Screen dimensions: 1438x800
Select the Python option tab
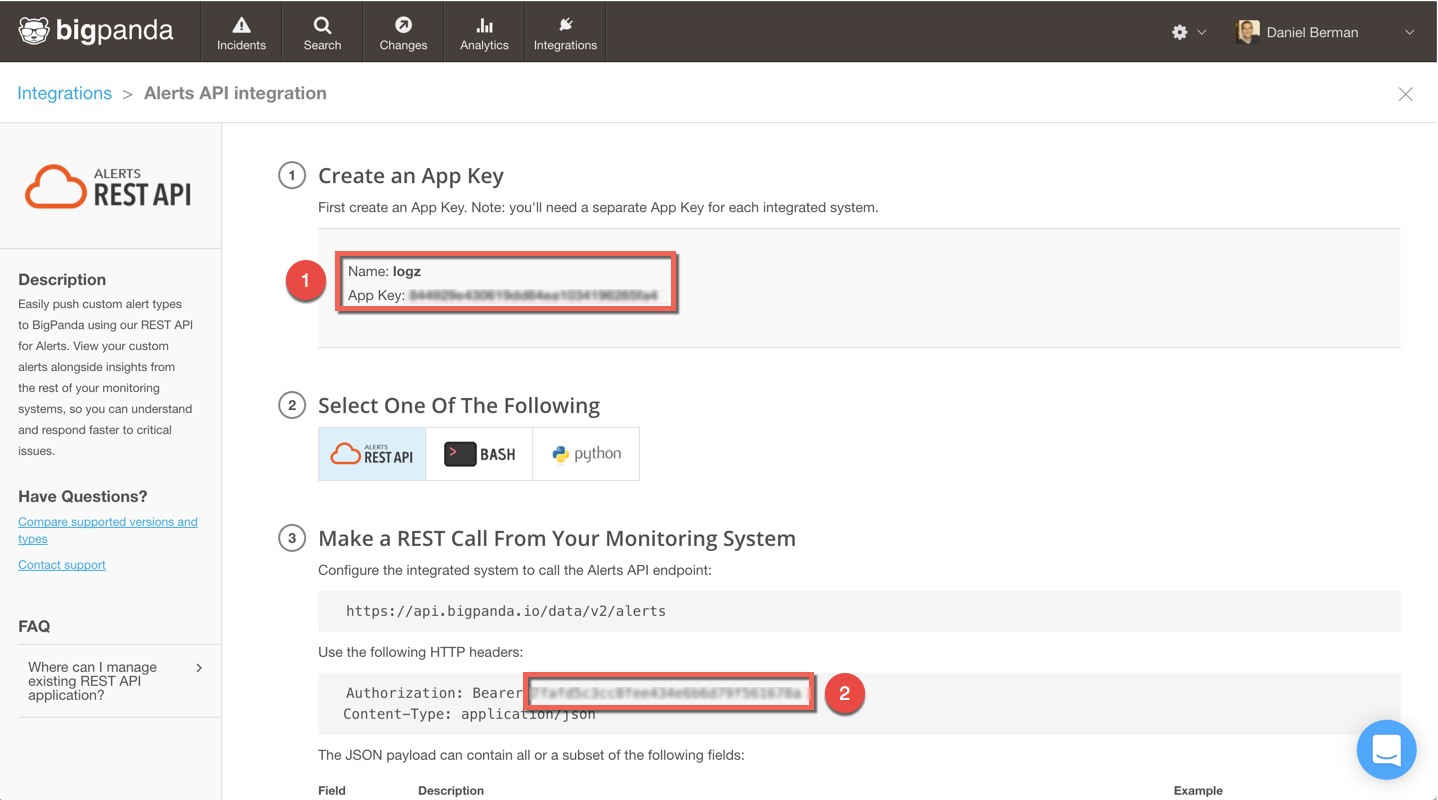586,454
